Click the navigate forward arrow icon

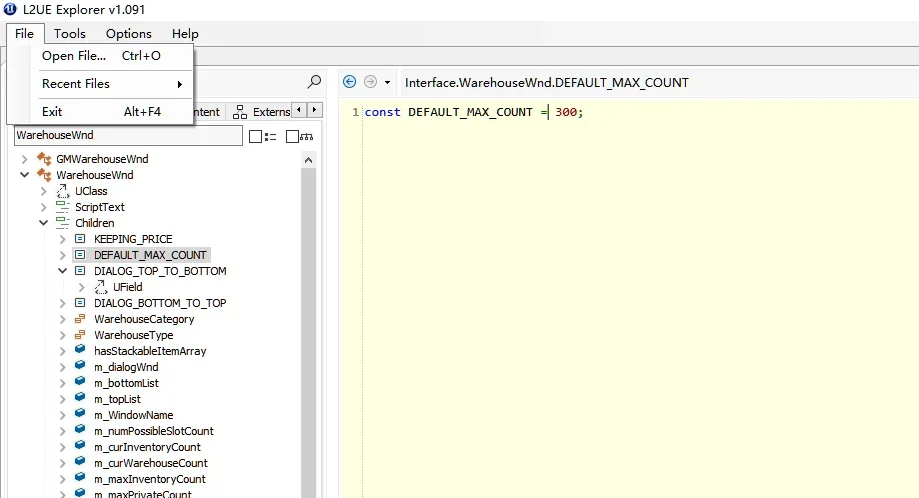pos(370,82)
